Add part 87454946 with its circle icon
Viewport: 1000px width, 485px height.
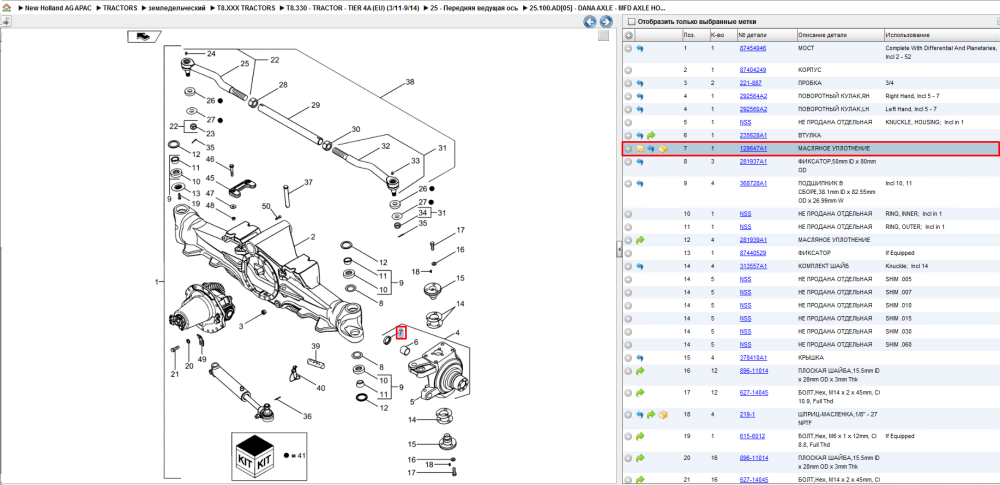[628, 48]
